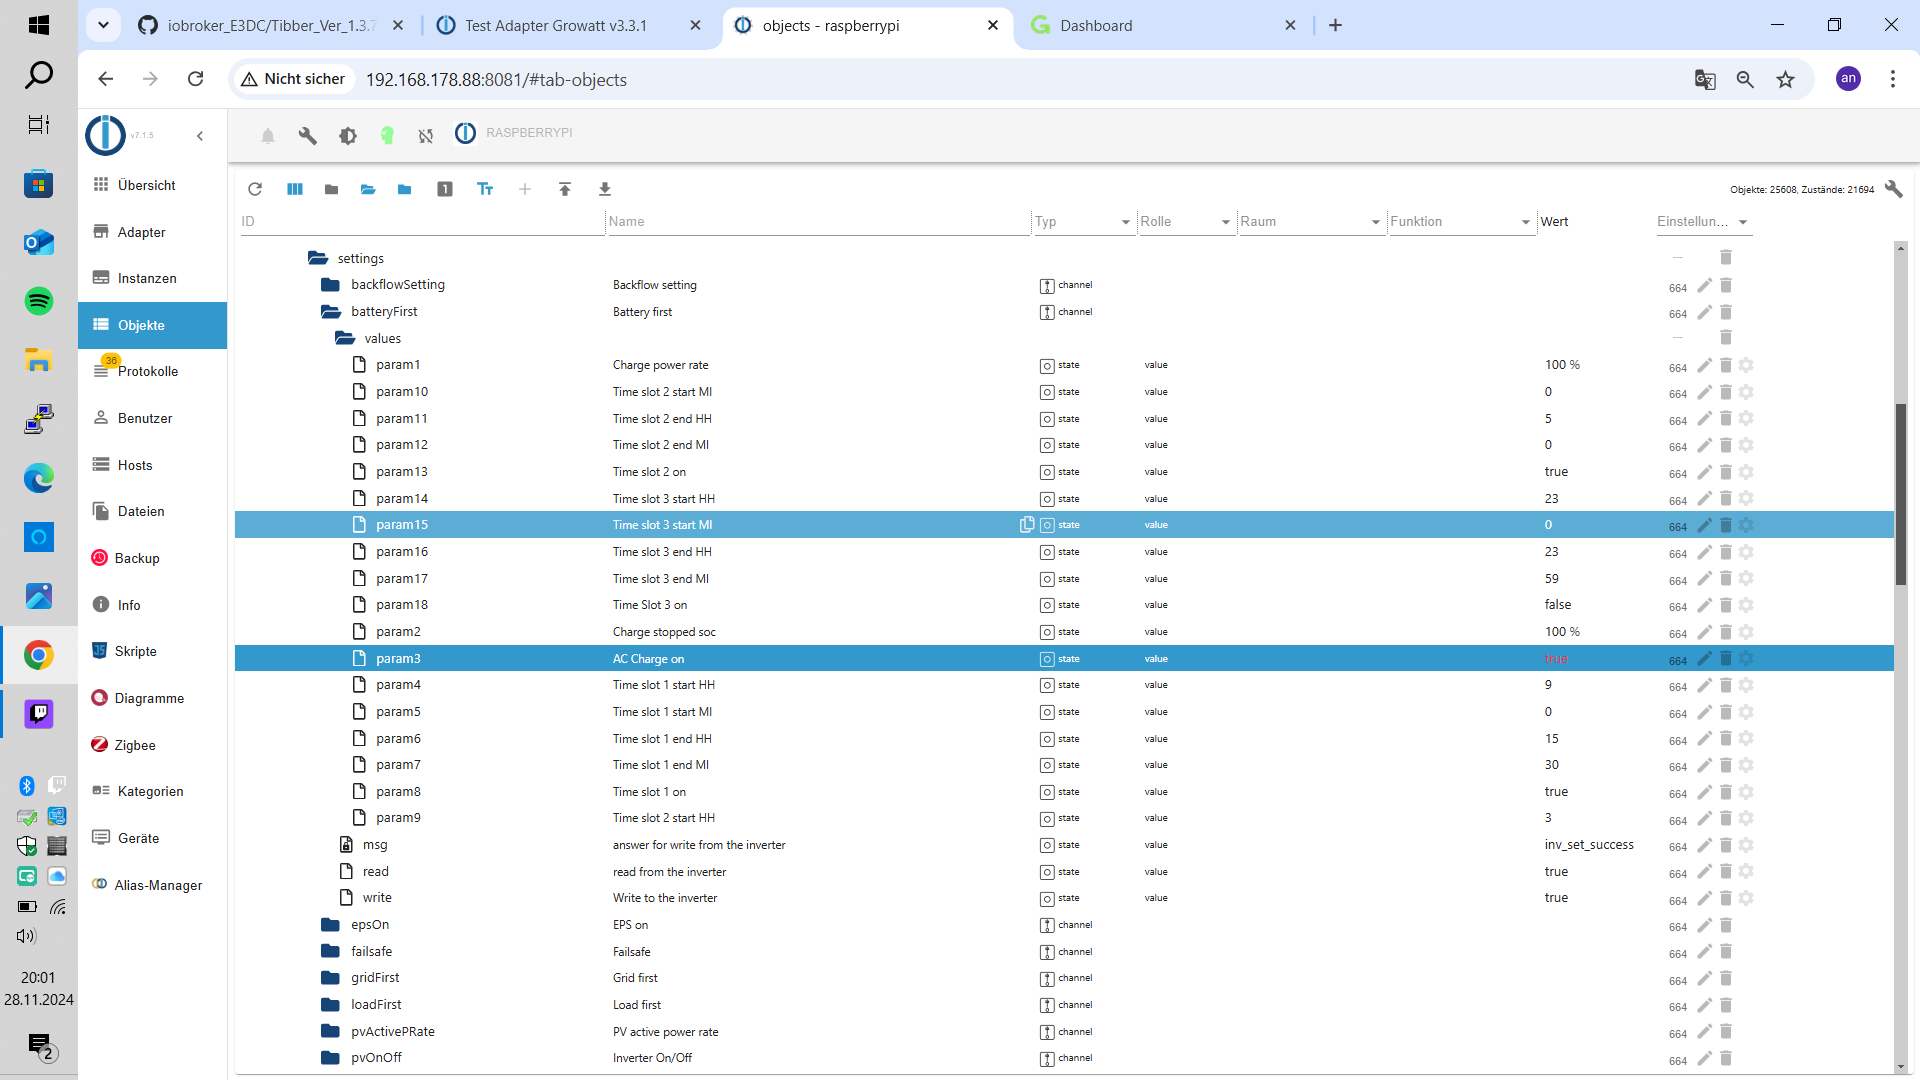
Task: Click the download objects arrow icon
Action: coord(605,189)
